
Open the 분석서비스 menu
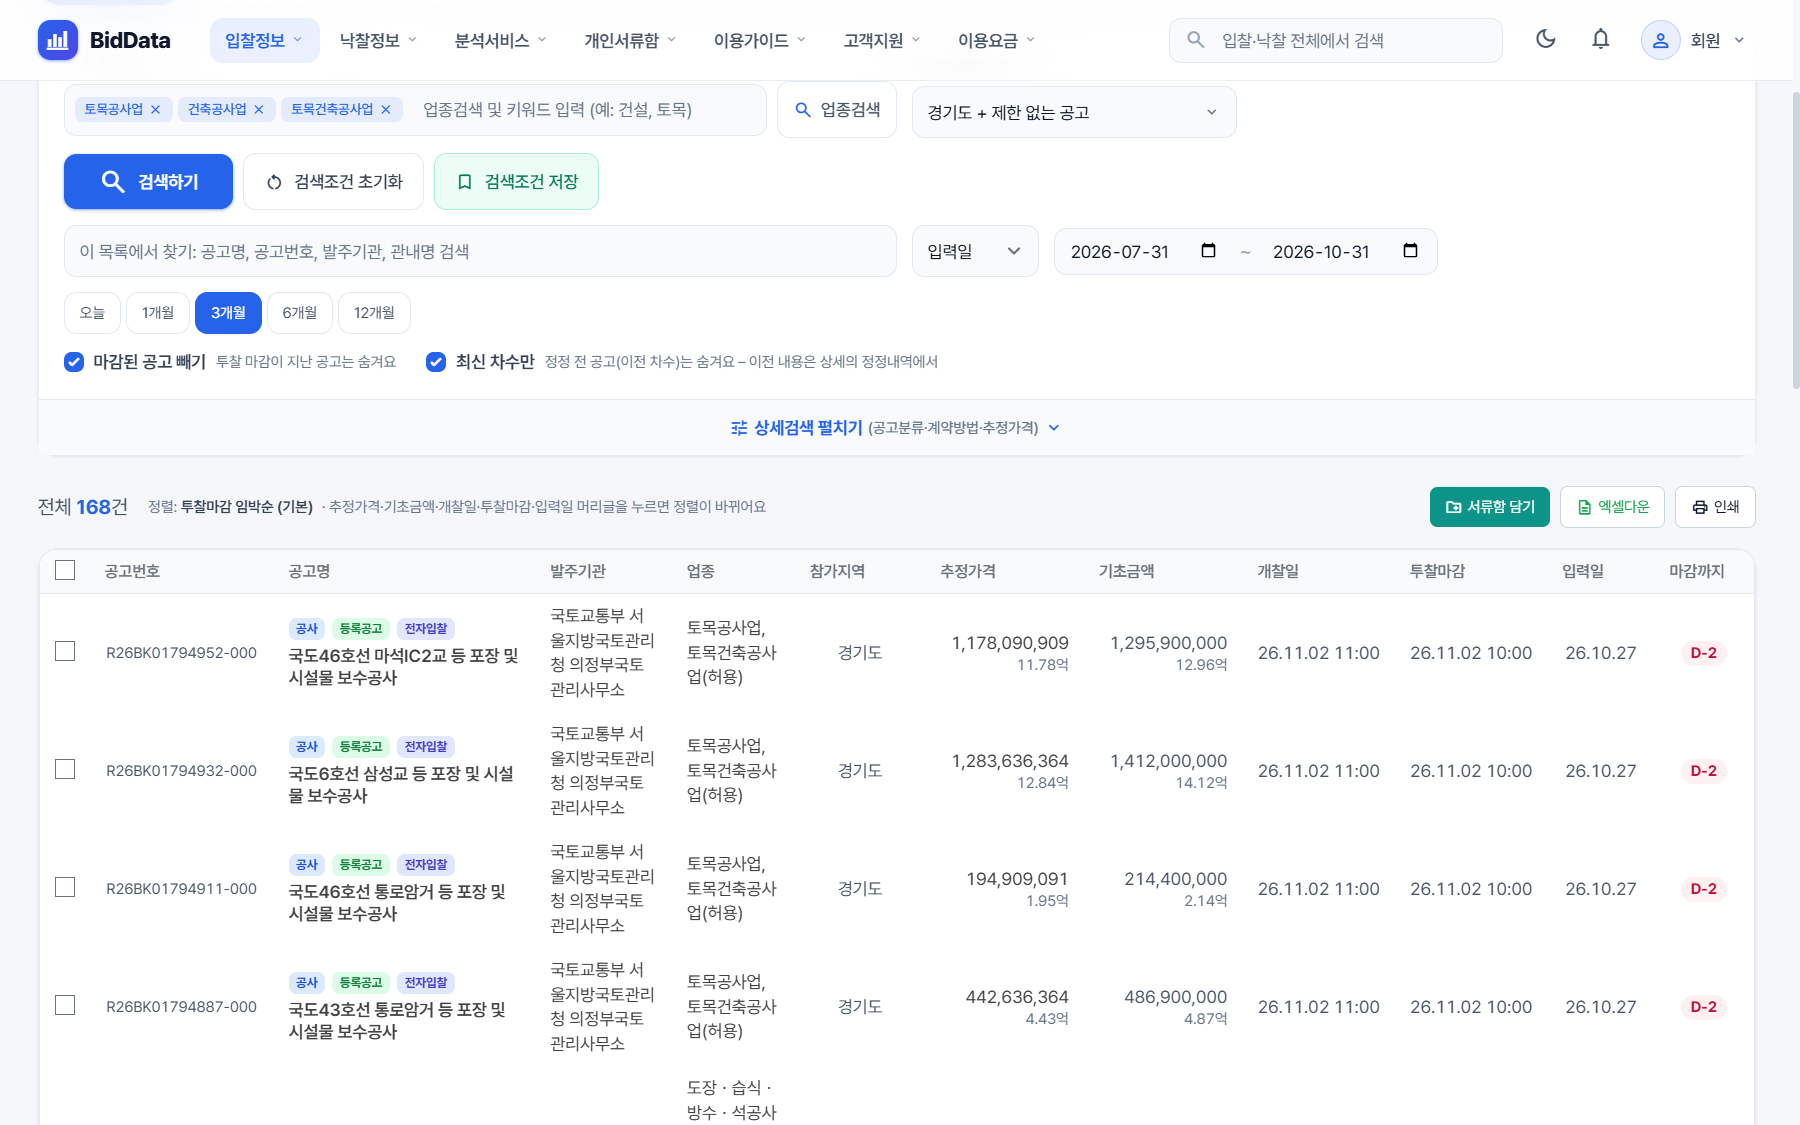pos(501,40)
